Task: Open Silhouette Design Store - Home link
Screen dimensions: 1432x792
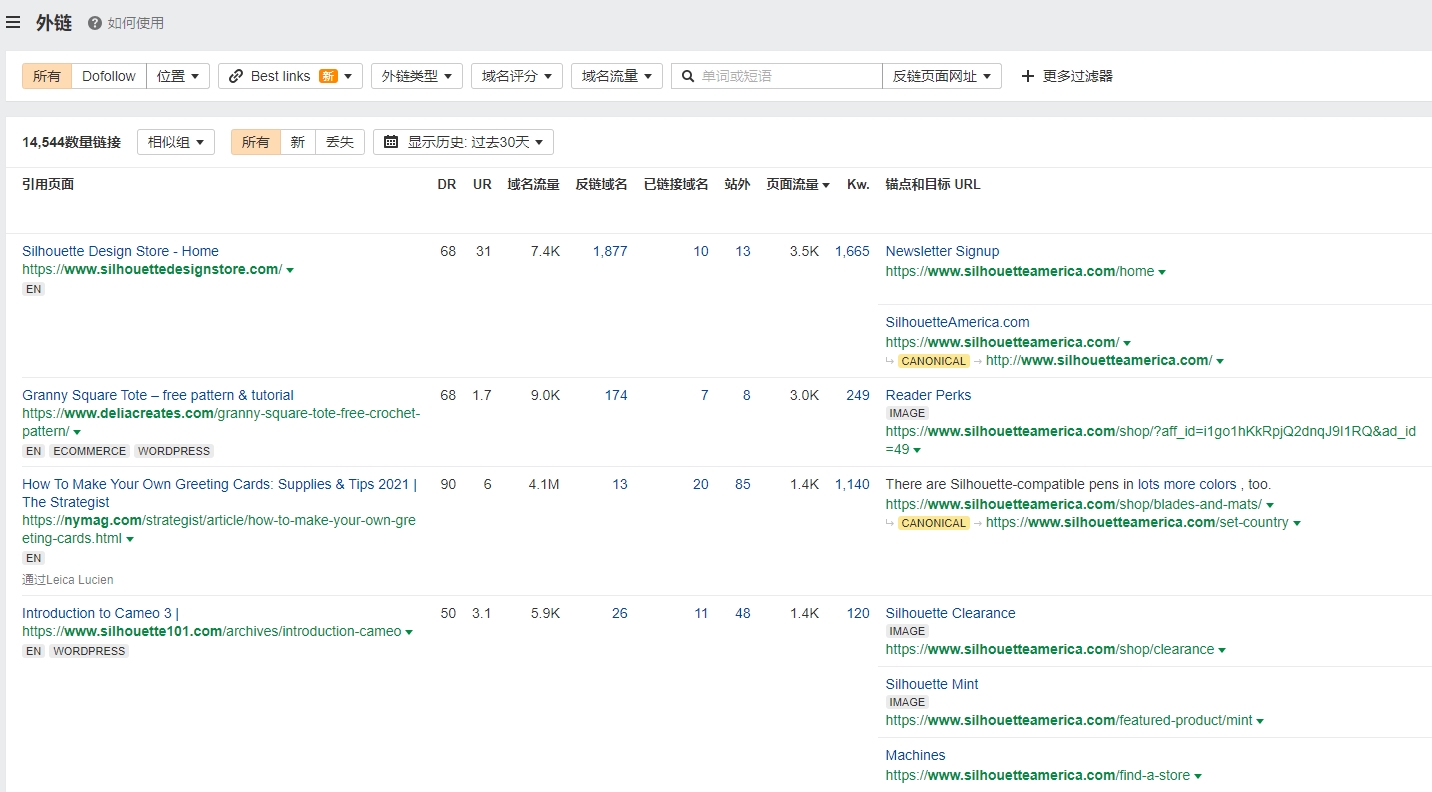Action: (x=120, y=251)
